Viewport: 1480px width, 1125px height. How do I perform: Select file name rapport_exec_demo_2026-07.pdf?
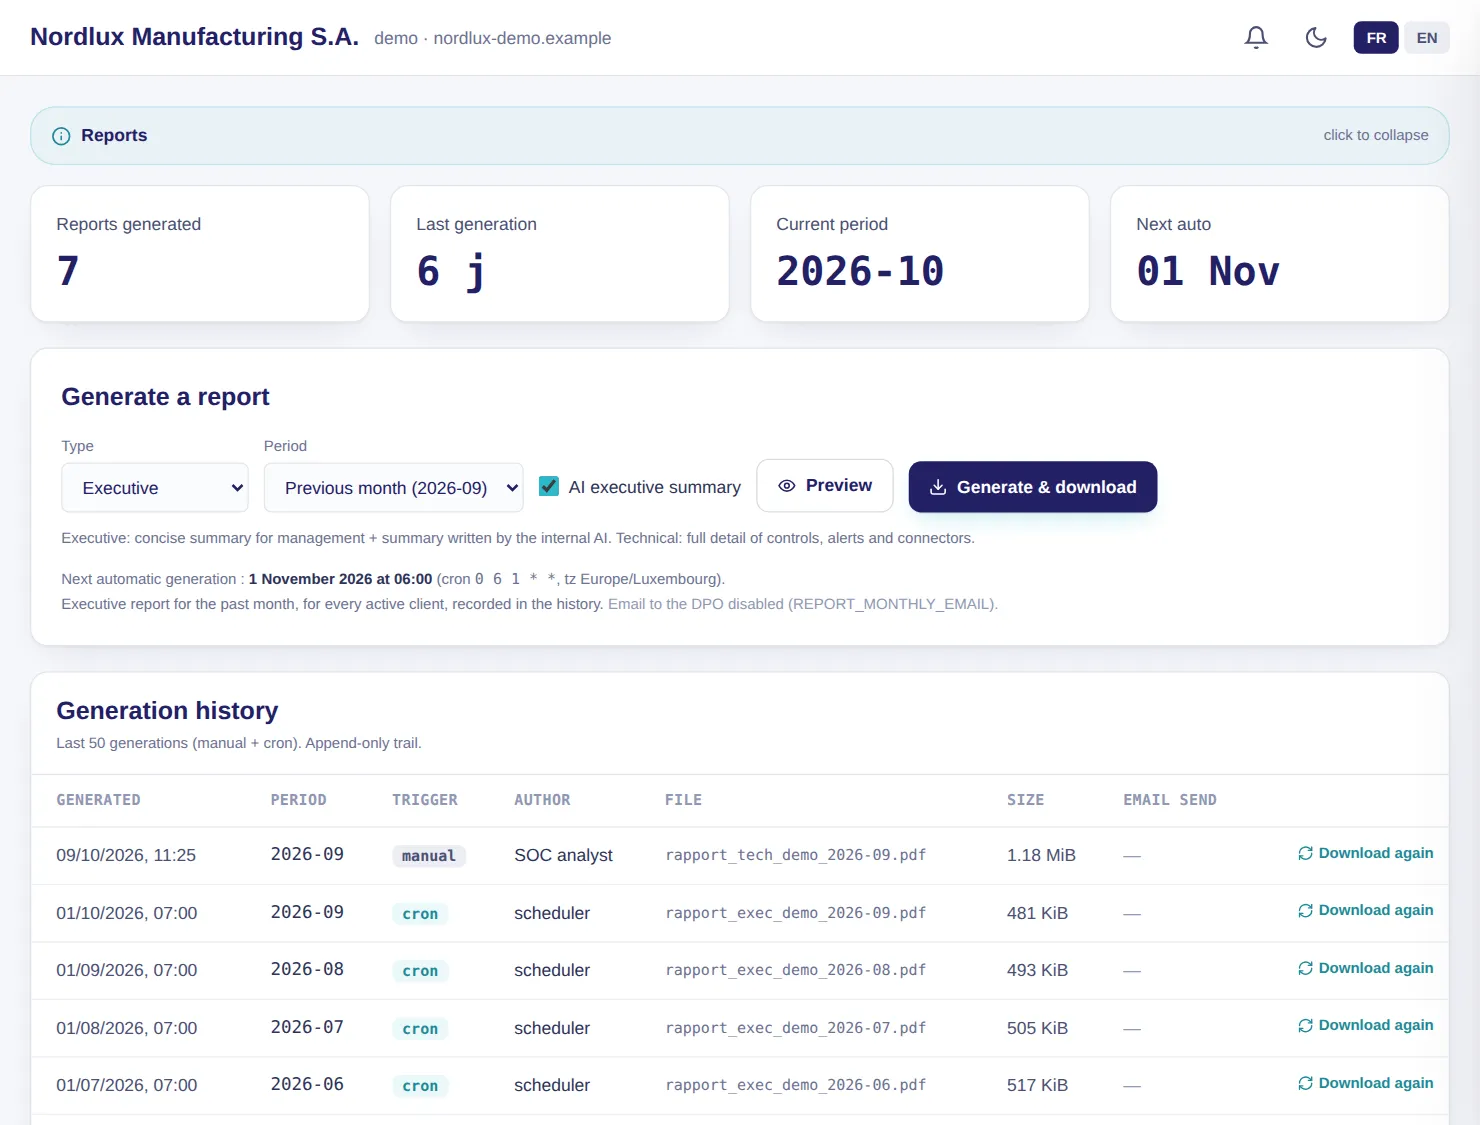[x=796, y=1028]
